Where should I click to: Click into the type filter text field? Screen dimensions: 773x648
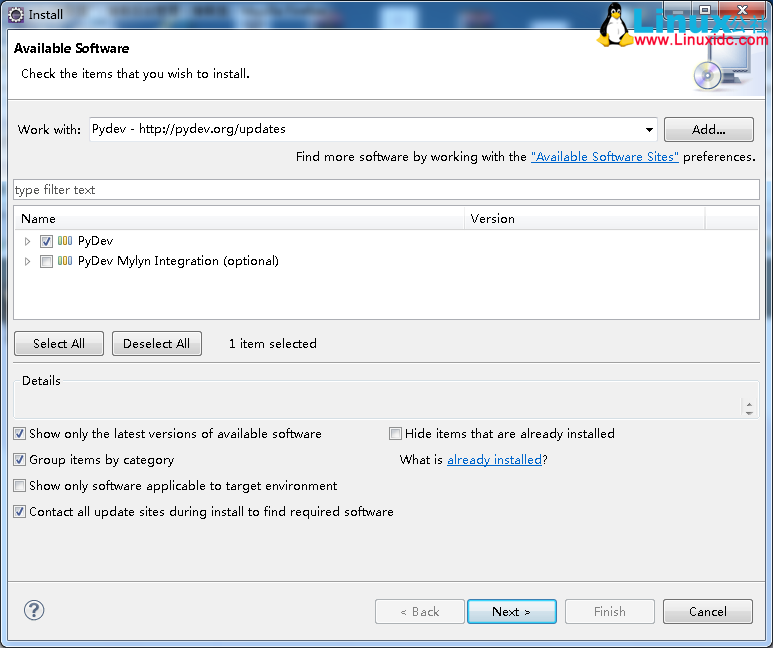point(386,190)
